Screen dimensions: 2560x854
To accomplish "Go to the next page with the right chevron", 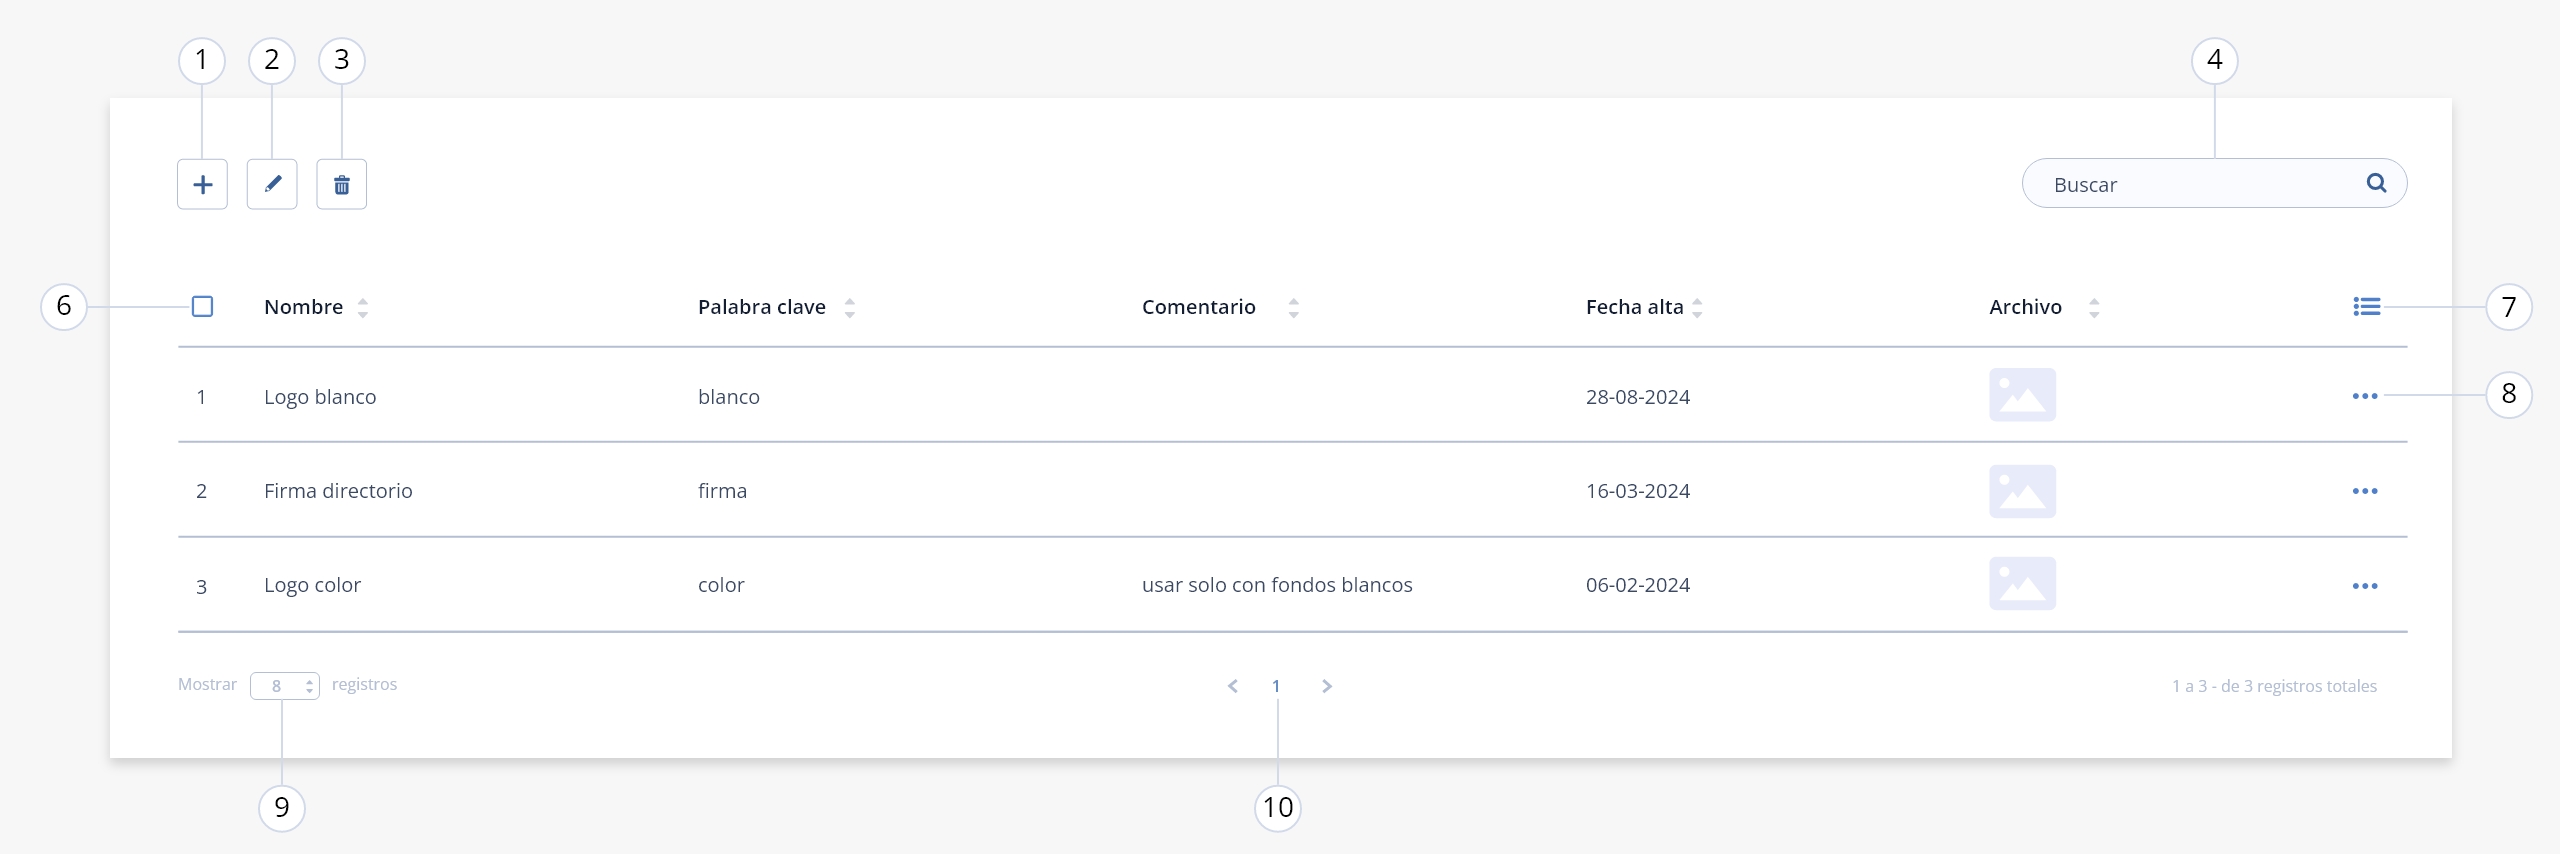I will point(1327,686).
